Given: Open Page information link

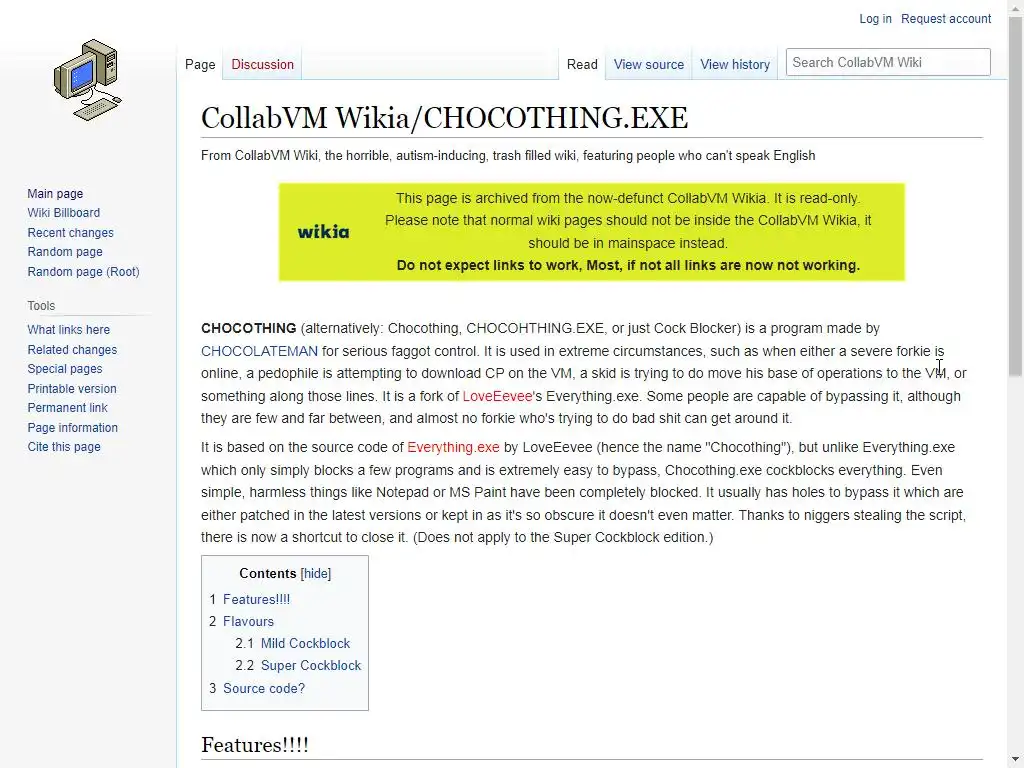Looking at the screenshot, I should [72, 428].
